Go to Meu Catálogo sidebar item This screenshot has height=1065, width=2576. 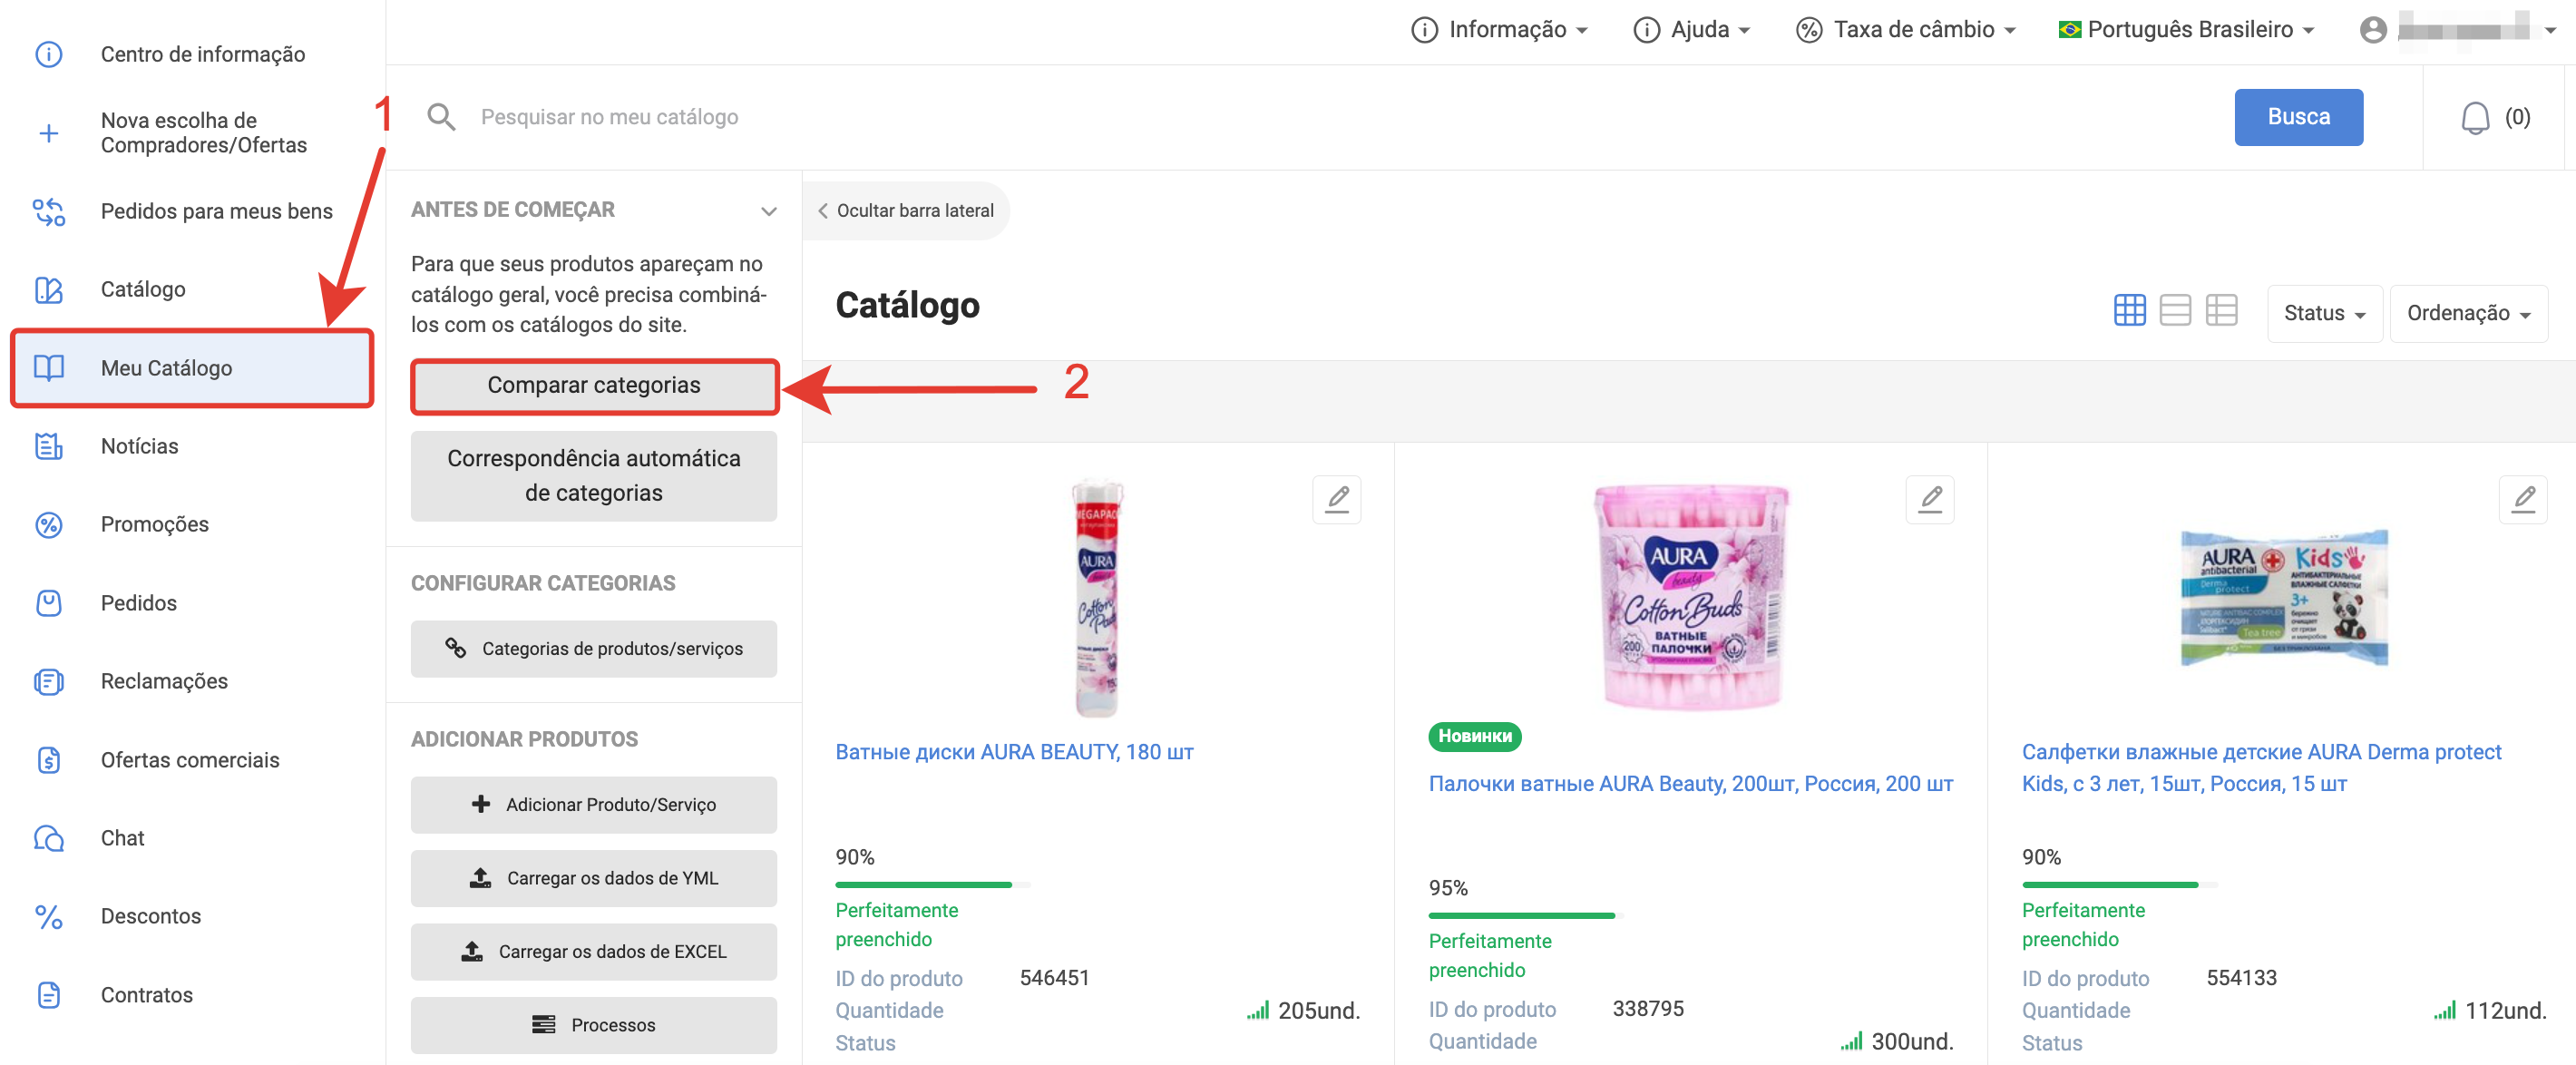(166, 368)
